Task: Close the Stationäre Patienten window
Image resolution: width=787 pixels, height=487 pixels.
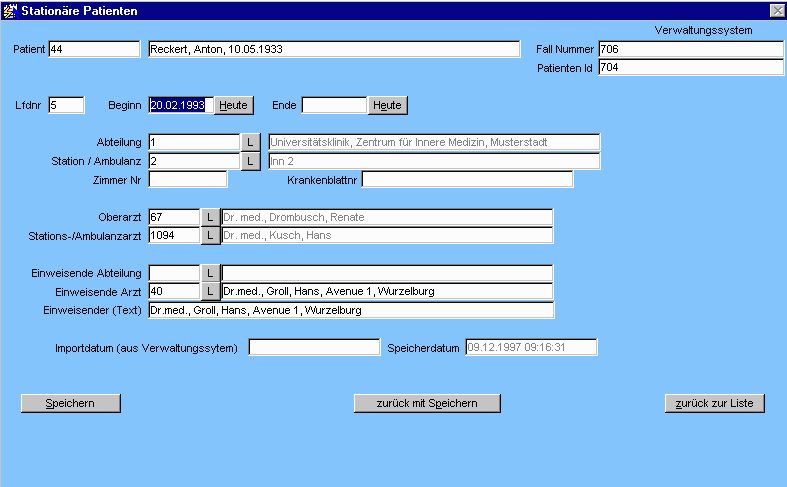Action: (776, 10)
